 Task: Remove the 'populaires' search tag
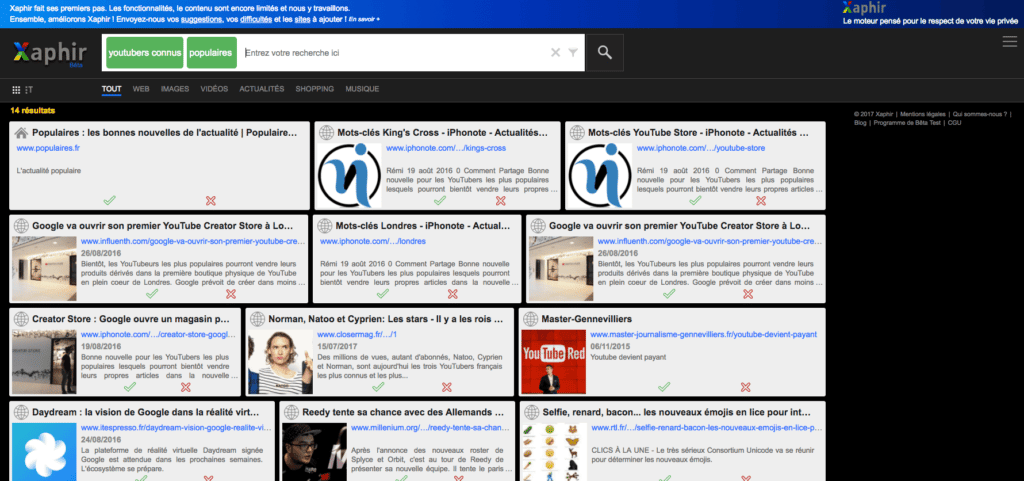210,52
